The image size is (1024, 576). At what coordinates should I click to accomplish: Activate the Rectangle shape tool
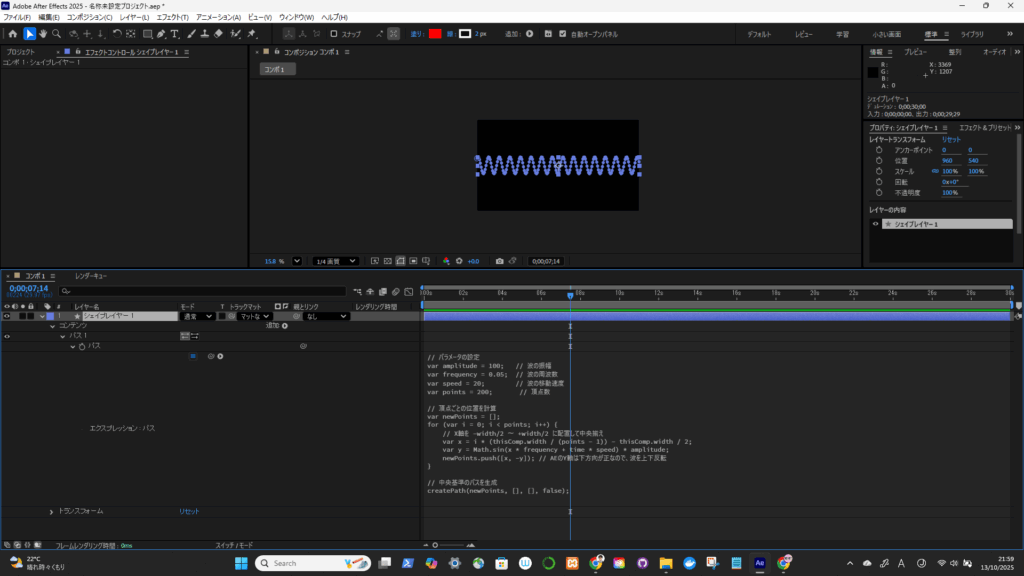(147, 34)
